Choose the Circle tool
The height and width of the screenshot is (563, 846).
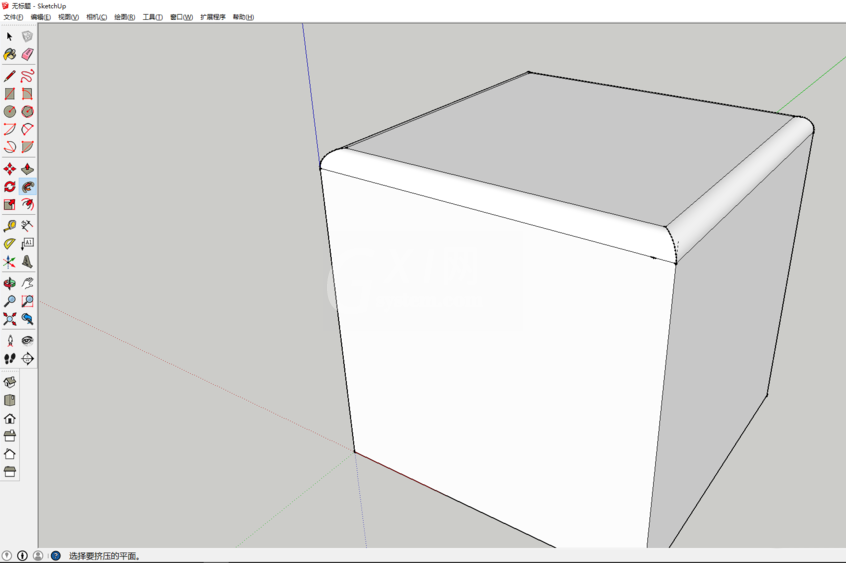(x=10, y=112)
